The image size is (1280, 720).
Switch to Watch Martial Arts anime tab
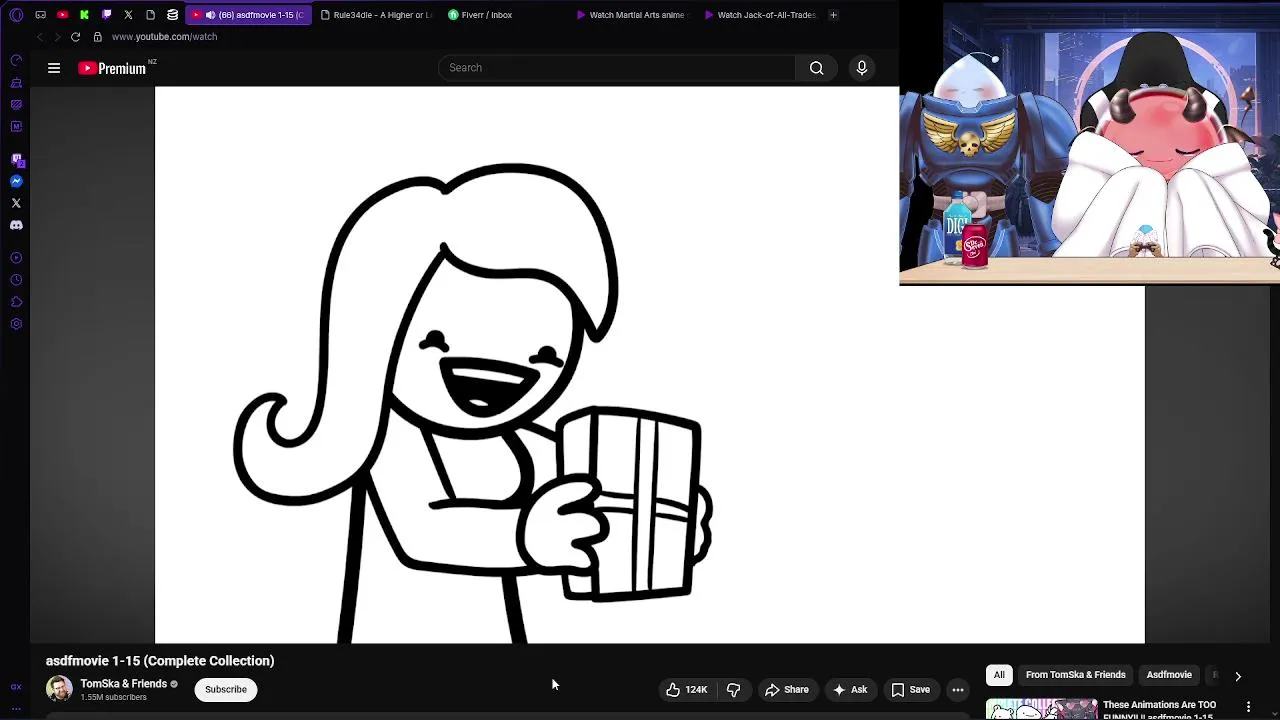(x=632, y=15)
